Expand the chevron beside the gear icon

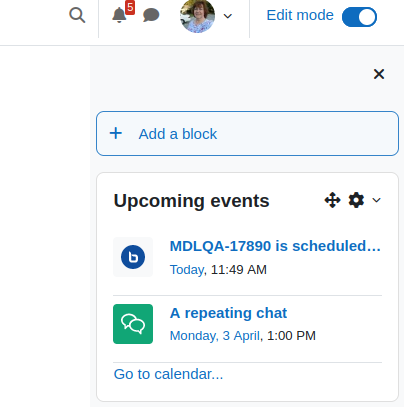(x=376, y=200)
